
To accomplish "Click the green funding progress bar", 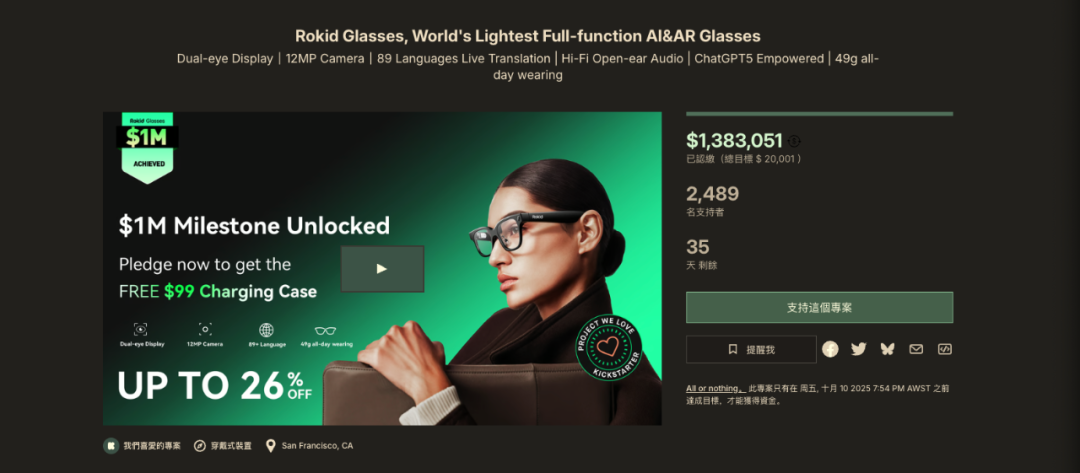I will point(819,114).
